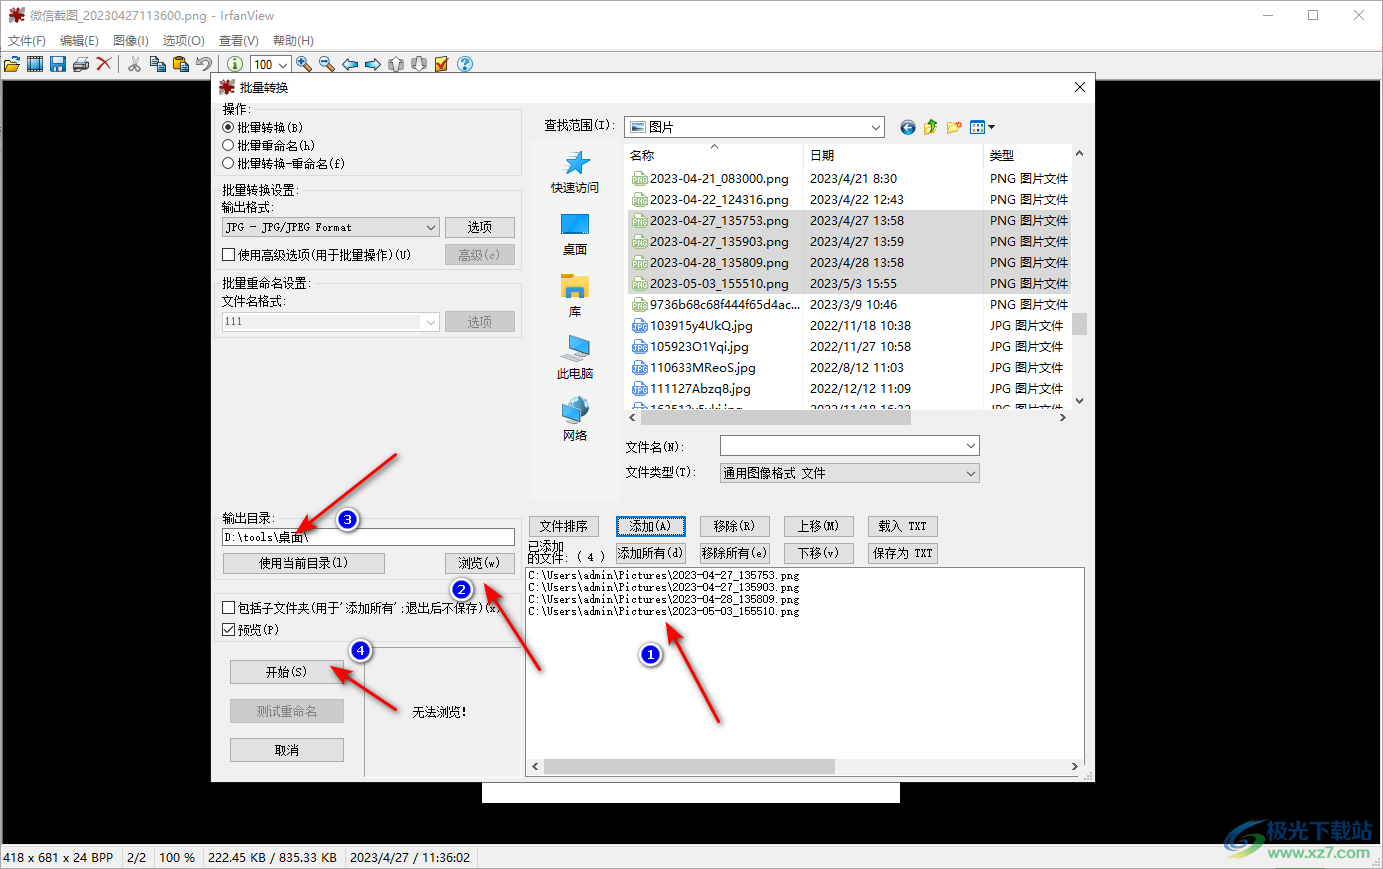Click the Undo arrow toolbar icon
1383x869 pixels.
203,64
